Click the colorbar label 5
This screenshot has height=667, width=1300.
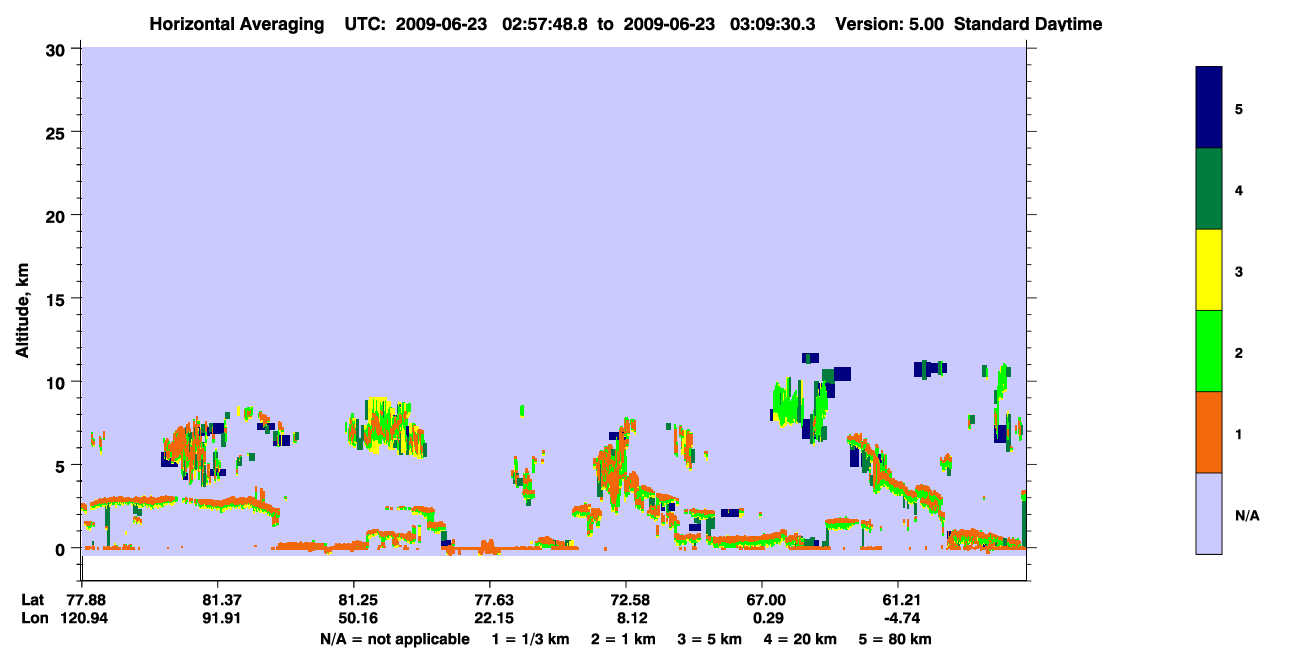tap(1239, 108)
